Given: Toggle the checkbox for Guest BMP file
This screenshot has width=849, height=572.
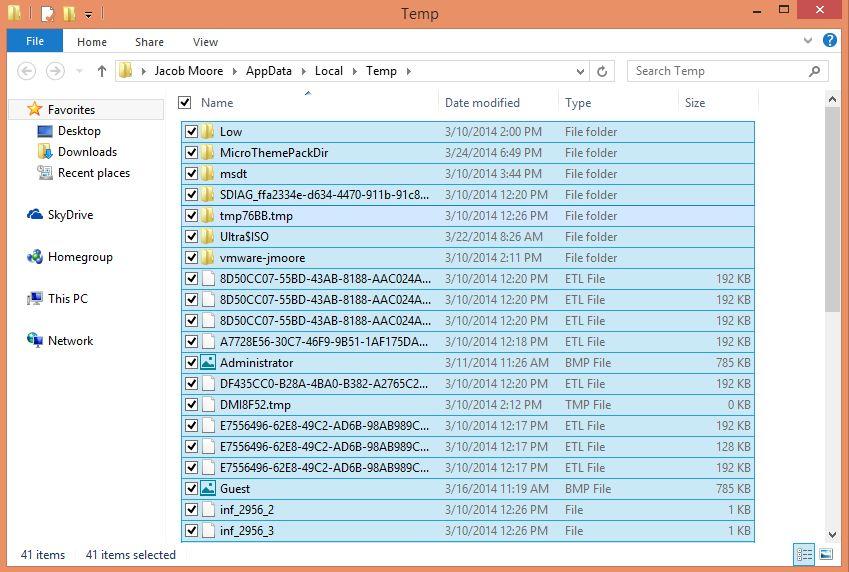Looking at the screenshot, I should click(x=192, y=489).
